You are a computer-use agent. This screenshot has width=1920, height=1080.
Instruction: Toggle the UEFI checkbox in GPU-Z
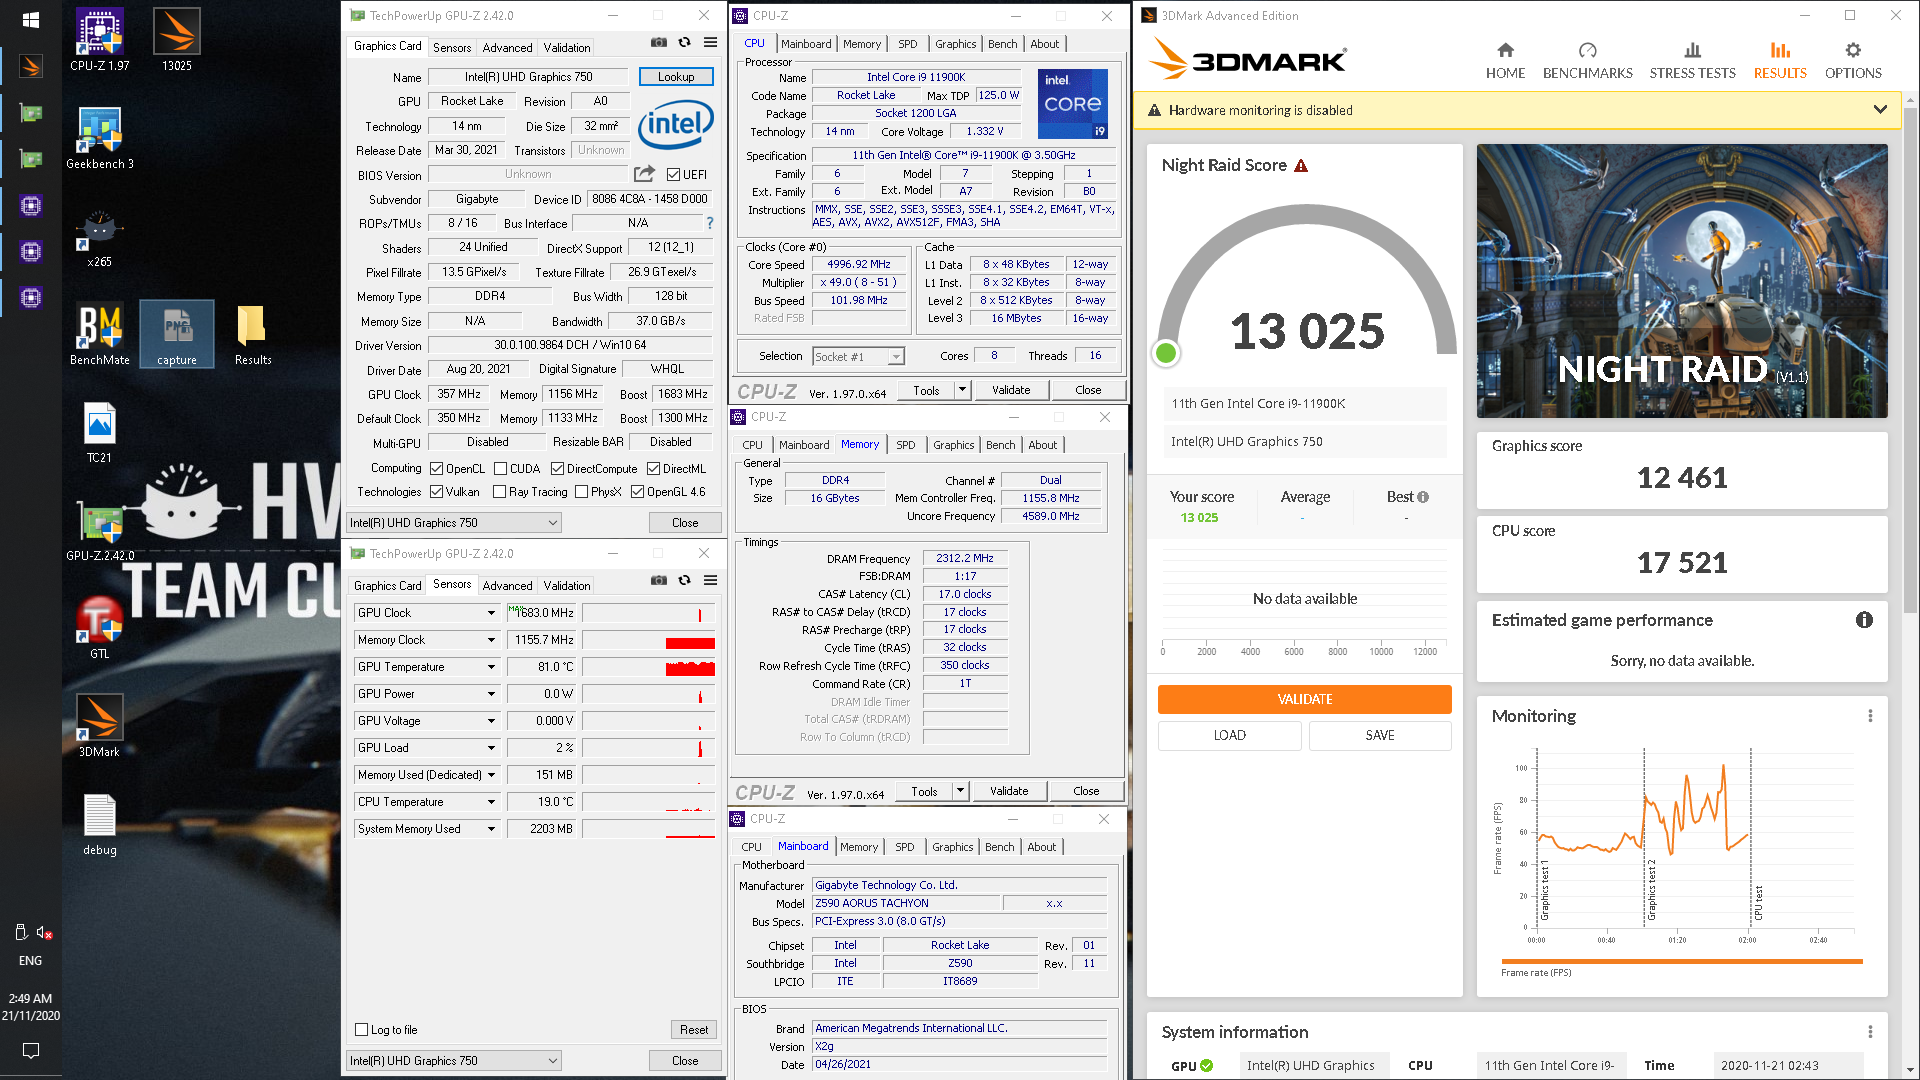coord(673,175)
